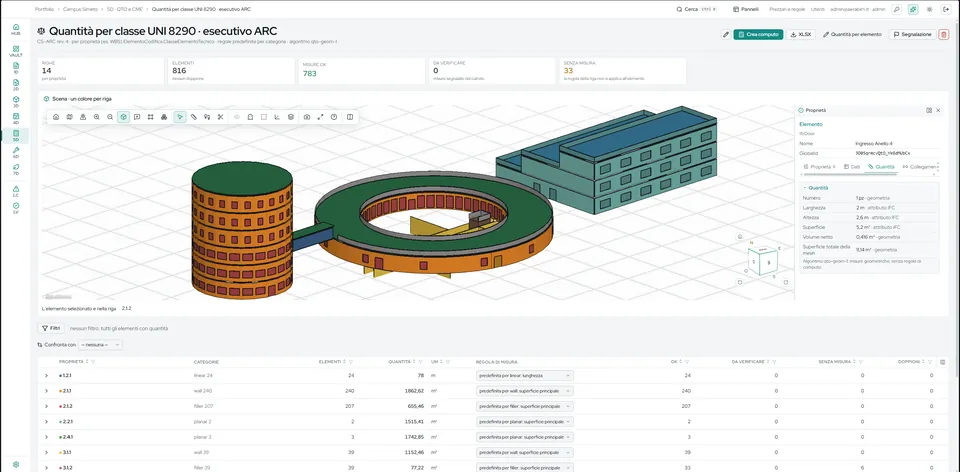The width and height of the screenshot is (960, 472).
Task: Toggle the side panel layout icon in scene toolbar
Action: 350,117
